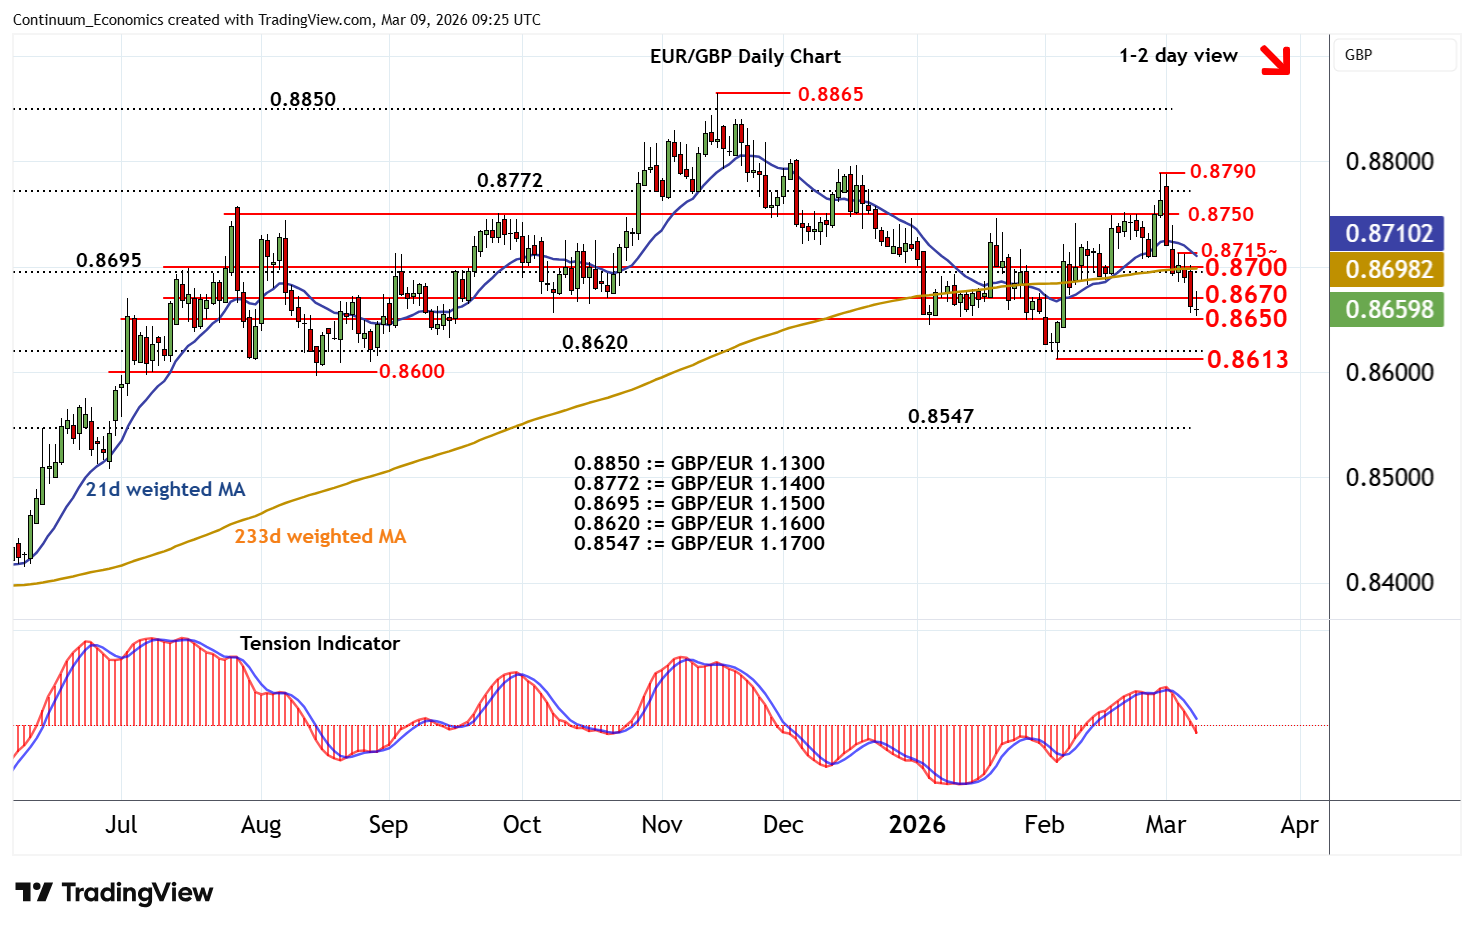Click the Continuum_Economics header attribution text
The width and height of the screenshot is (1474, 930).
pos(277,20)
